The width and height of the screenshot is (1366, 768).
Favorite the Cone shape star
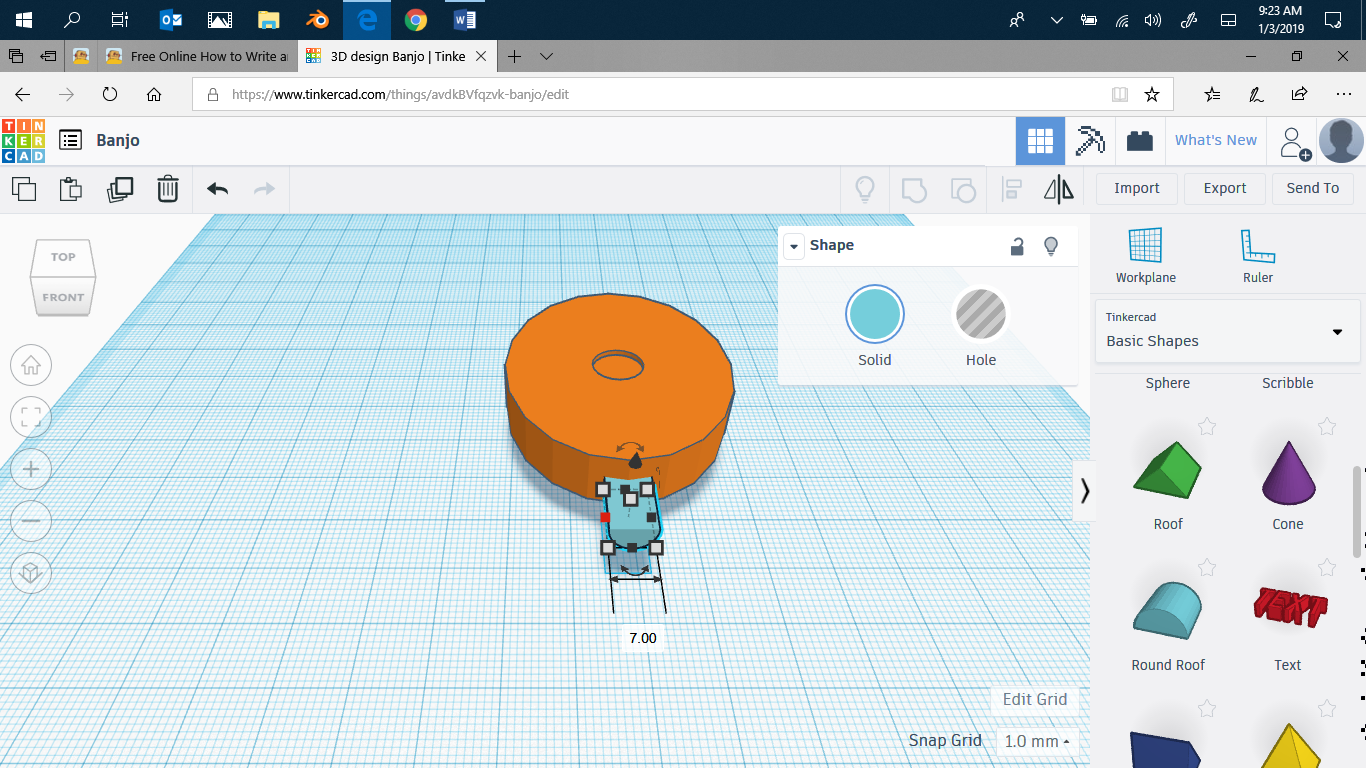click(1327, 427)
